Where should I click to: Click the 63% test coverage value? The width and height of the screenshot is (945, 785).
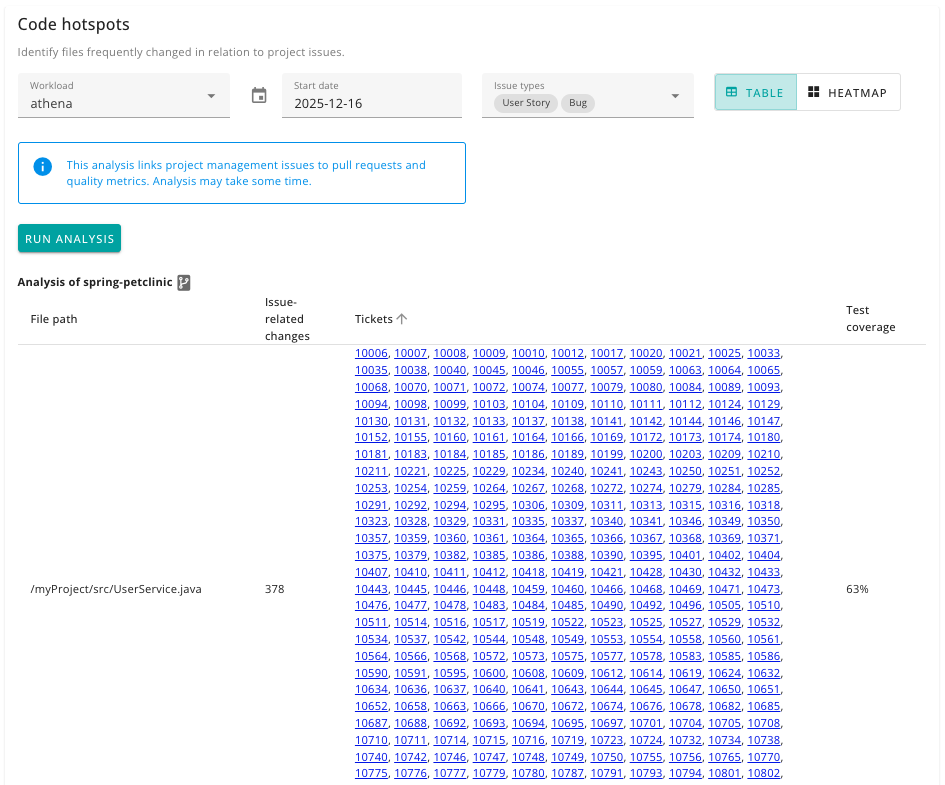[x=857, y=589]
